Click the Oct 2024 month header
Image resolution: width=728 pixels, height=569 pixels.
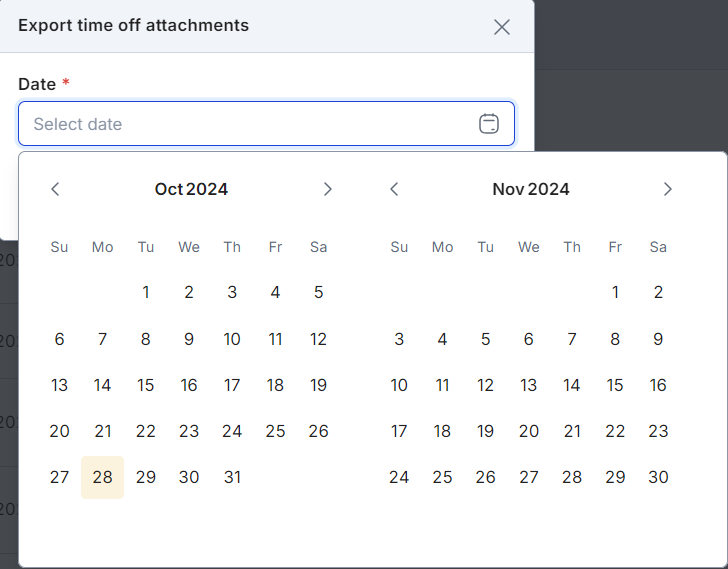191,189
